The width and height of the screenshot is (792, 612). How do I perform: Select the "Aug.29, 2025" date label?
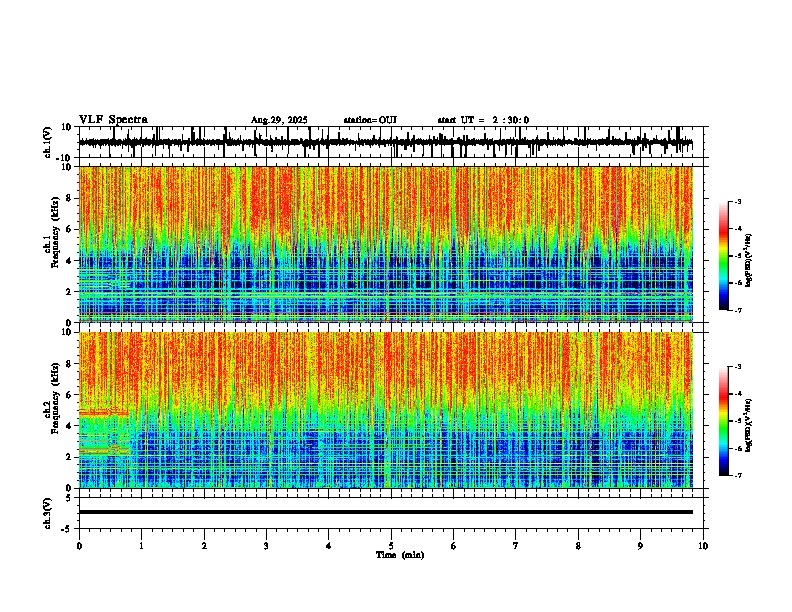pos(279,120)
